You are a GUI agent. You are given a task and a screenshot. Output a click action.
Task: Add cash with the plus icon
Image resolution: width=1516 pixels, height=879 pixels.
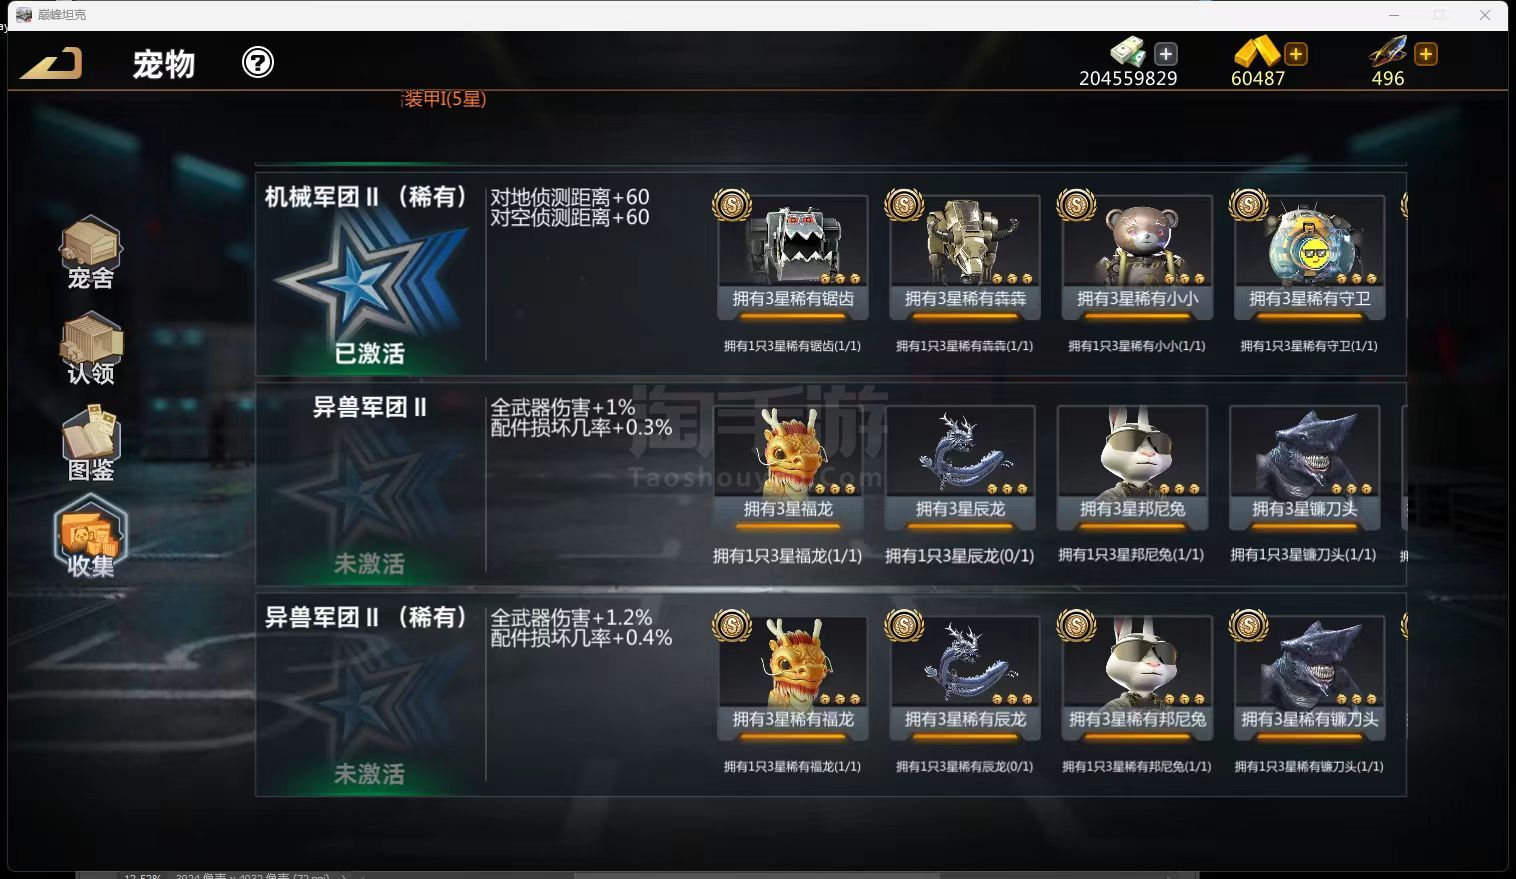pos(1166,54)
